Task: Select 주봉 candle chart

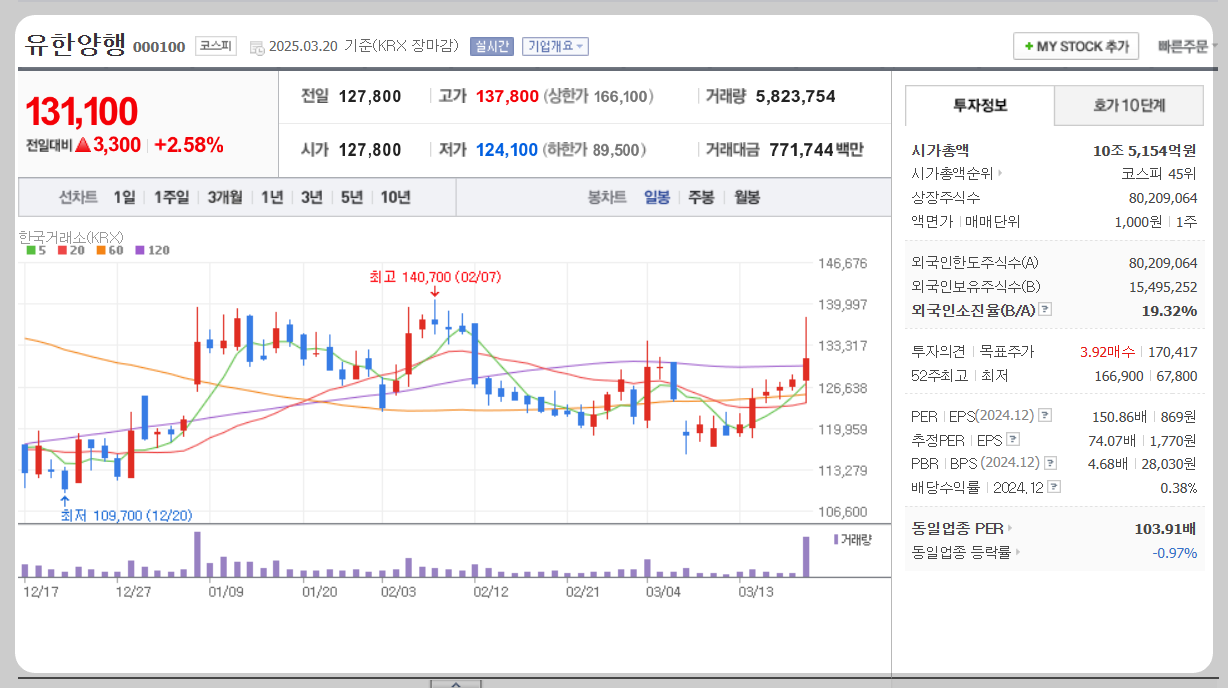Action: (701, 197)
